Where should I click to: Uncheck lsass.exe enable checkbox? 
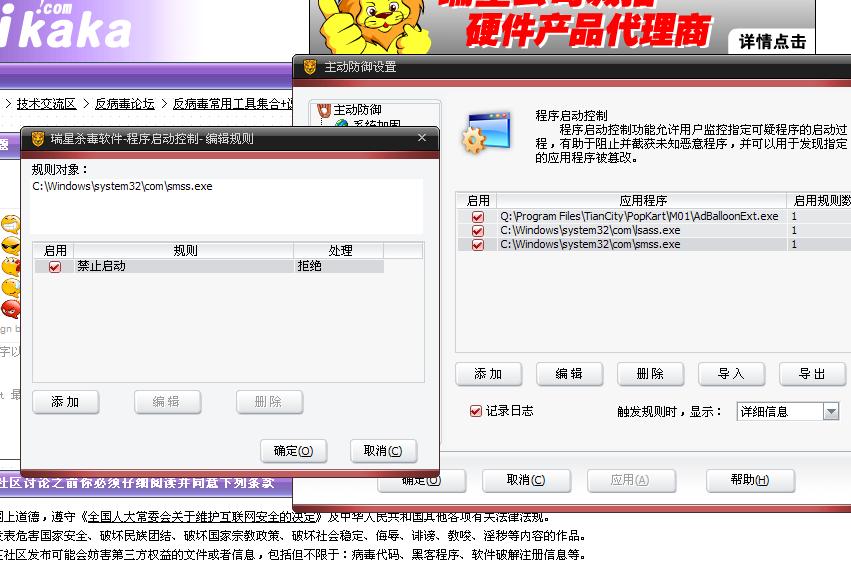(478, 231)
